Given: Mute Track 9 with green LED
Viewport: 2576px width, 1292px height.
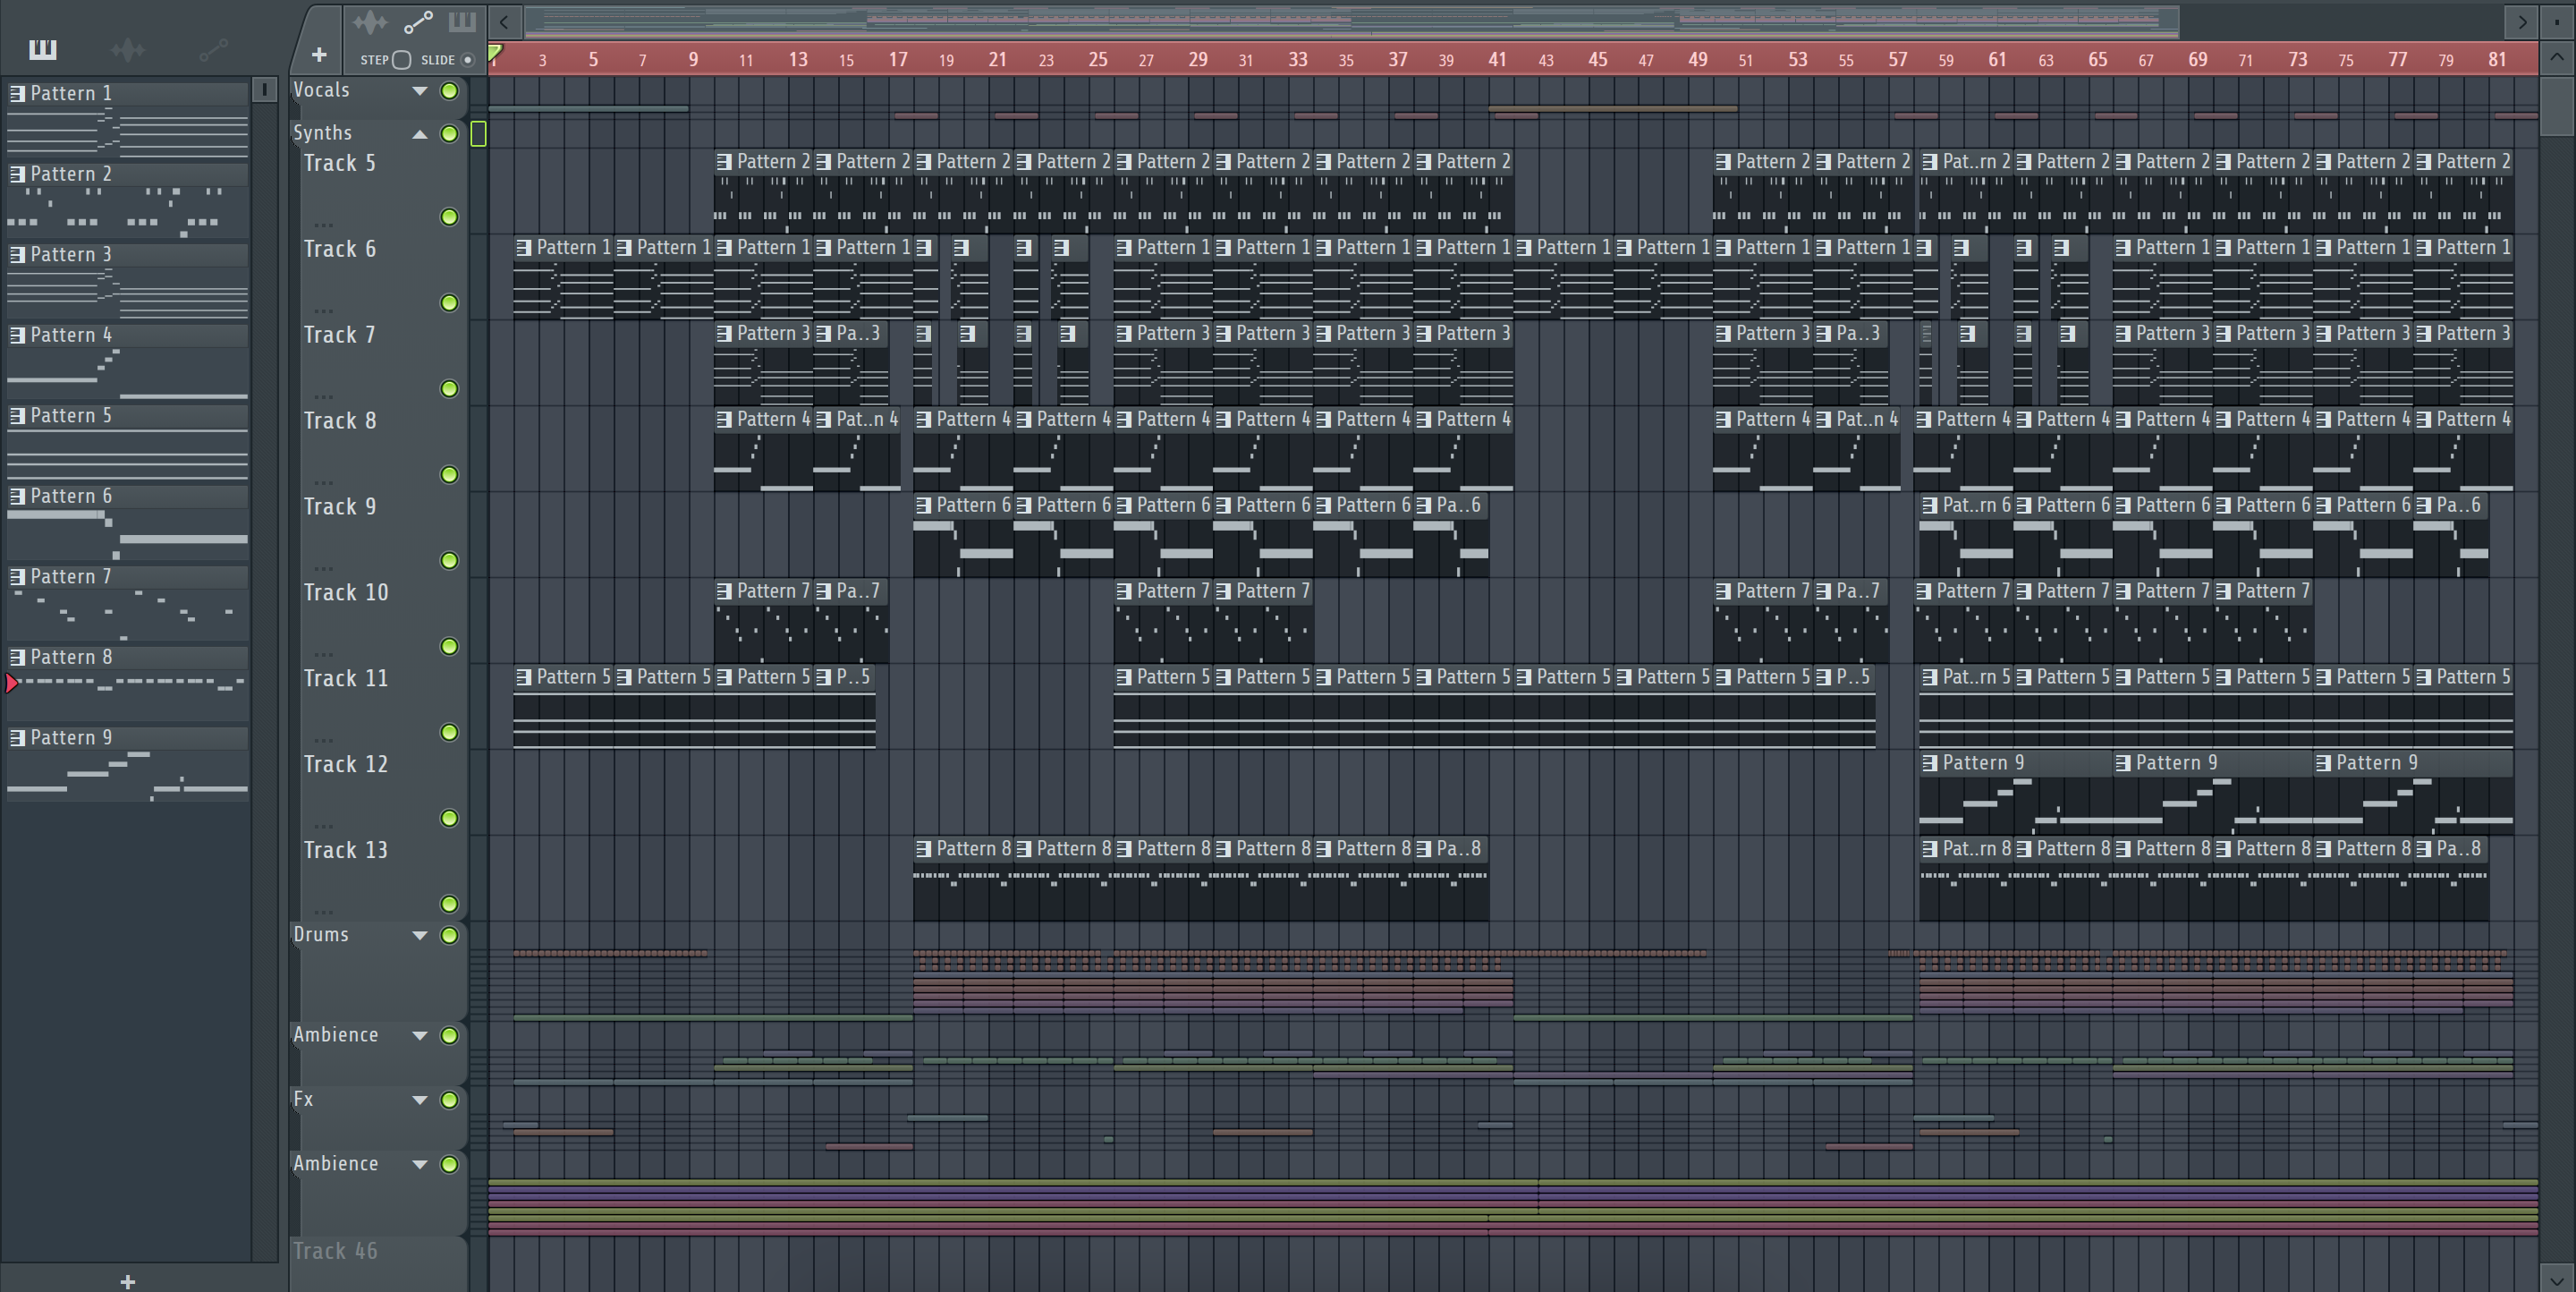Looking at the screenshot, I should pyautogui.click(x=450, y=561).
